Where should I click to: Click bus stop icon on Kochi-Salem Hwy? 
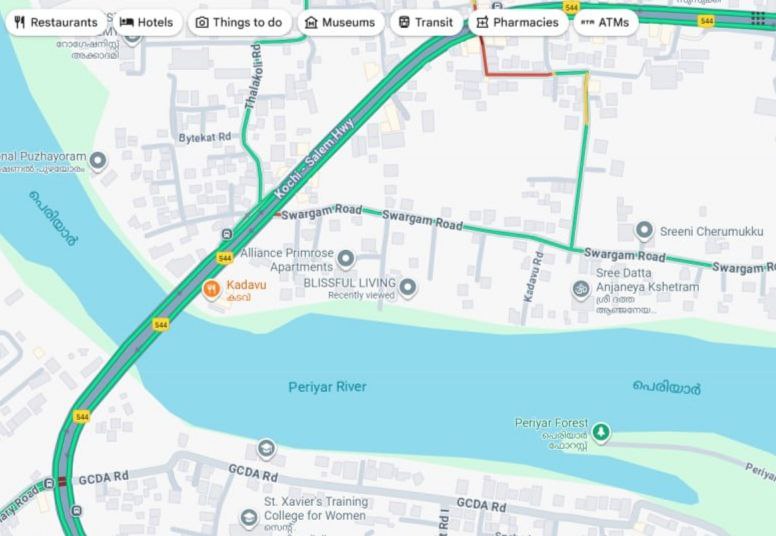click(227, 234)
